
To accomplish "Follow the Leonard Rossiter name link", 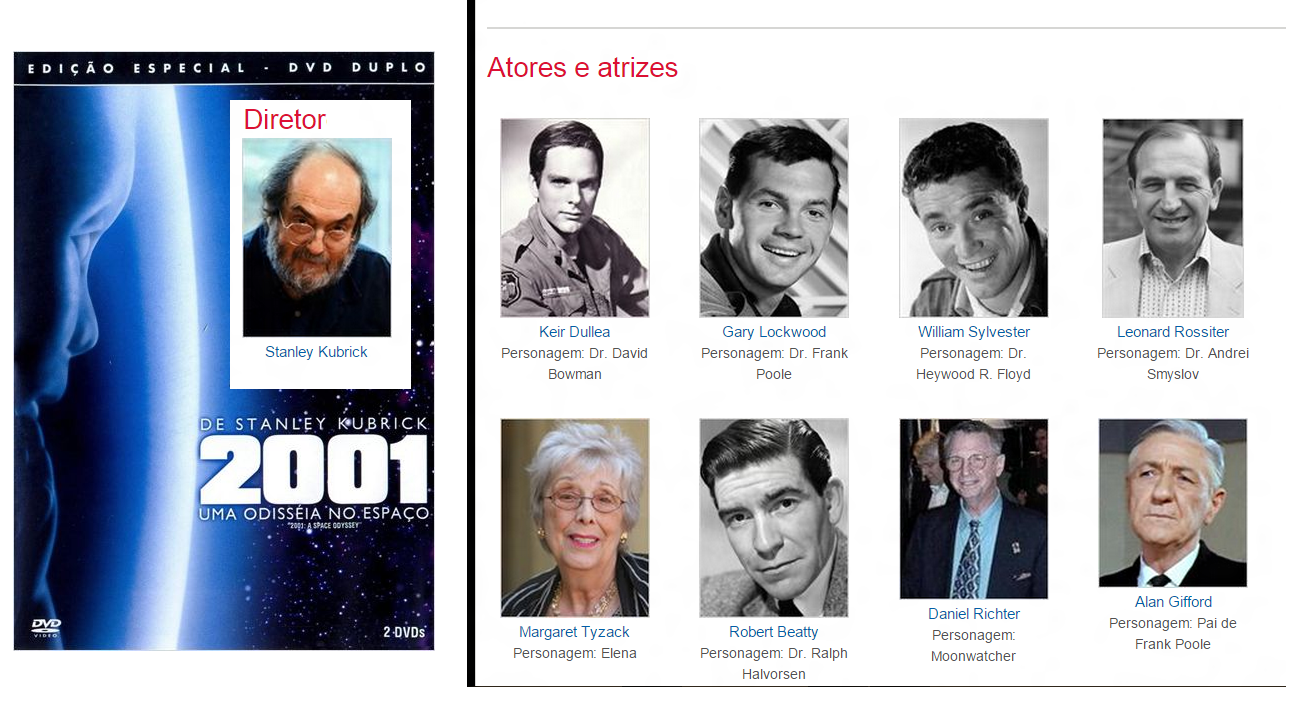I will tap(1173, 332).
